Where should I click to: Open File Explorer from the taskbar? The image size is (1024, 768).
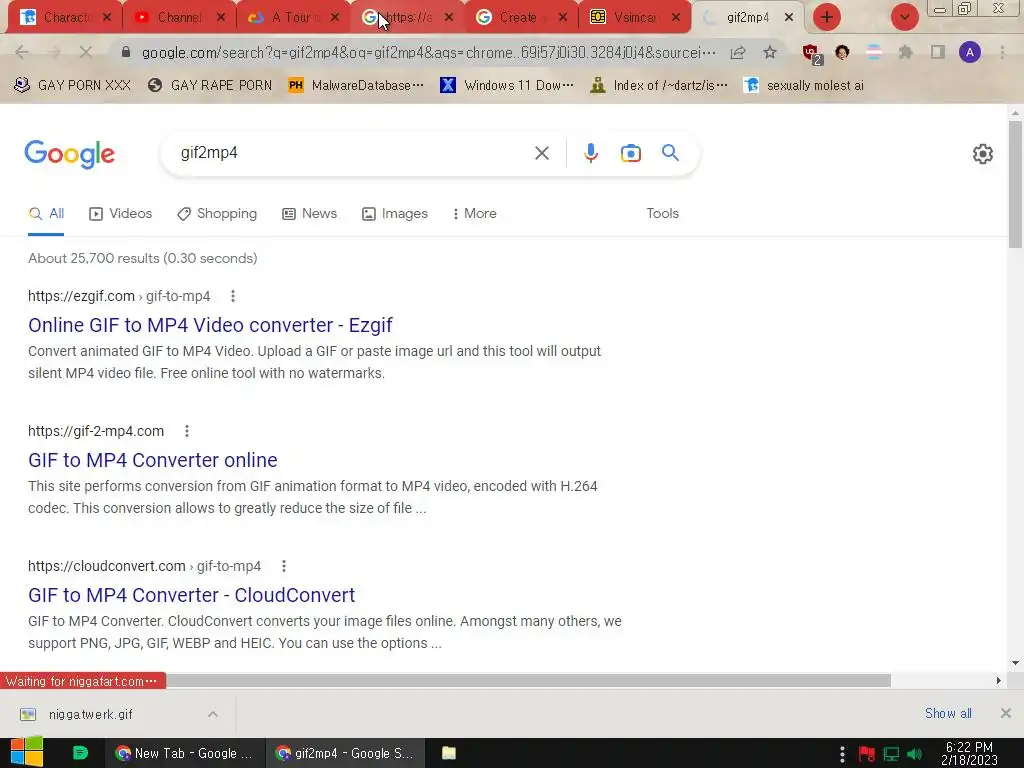tap(449, 753)
